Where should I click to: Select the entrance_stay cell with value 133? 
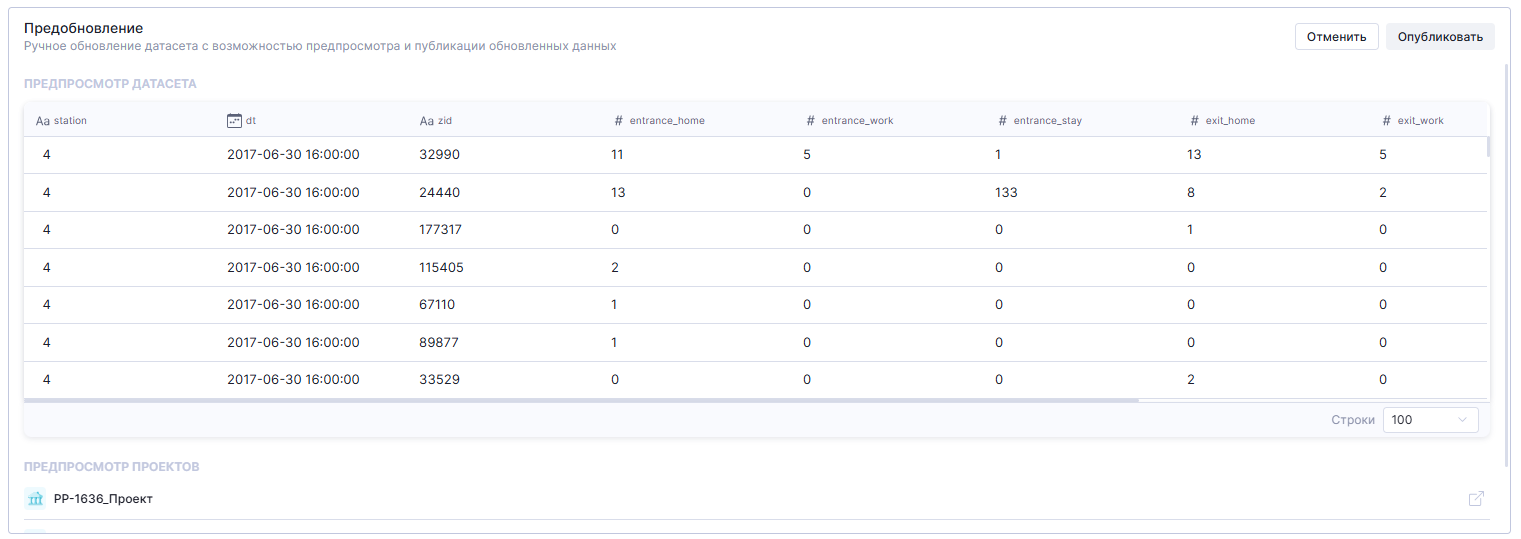coord(1005,192)
